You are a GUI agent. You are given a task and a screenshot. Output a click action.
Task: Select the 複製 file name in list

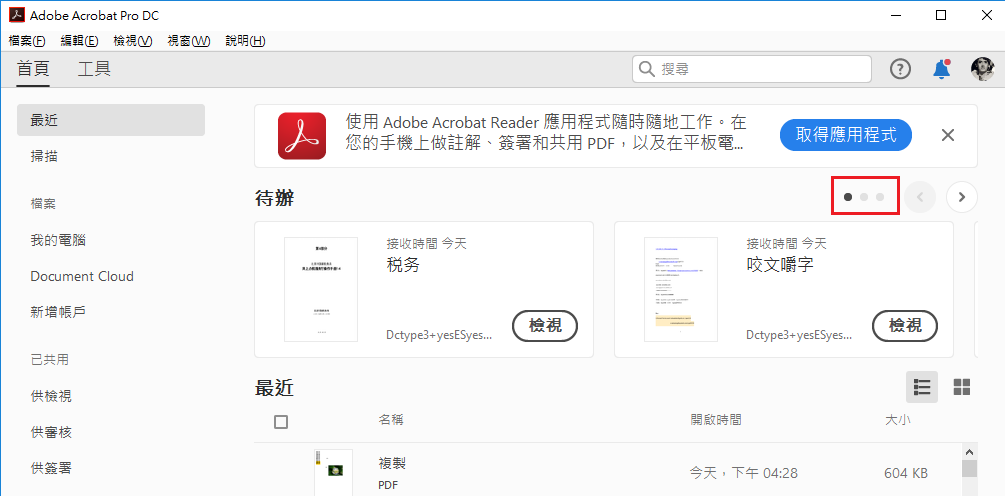point(392,463)
